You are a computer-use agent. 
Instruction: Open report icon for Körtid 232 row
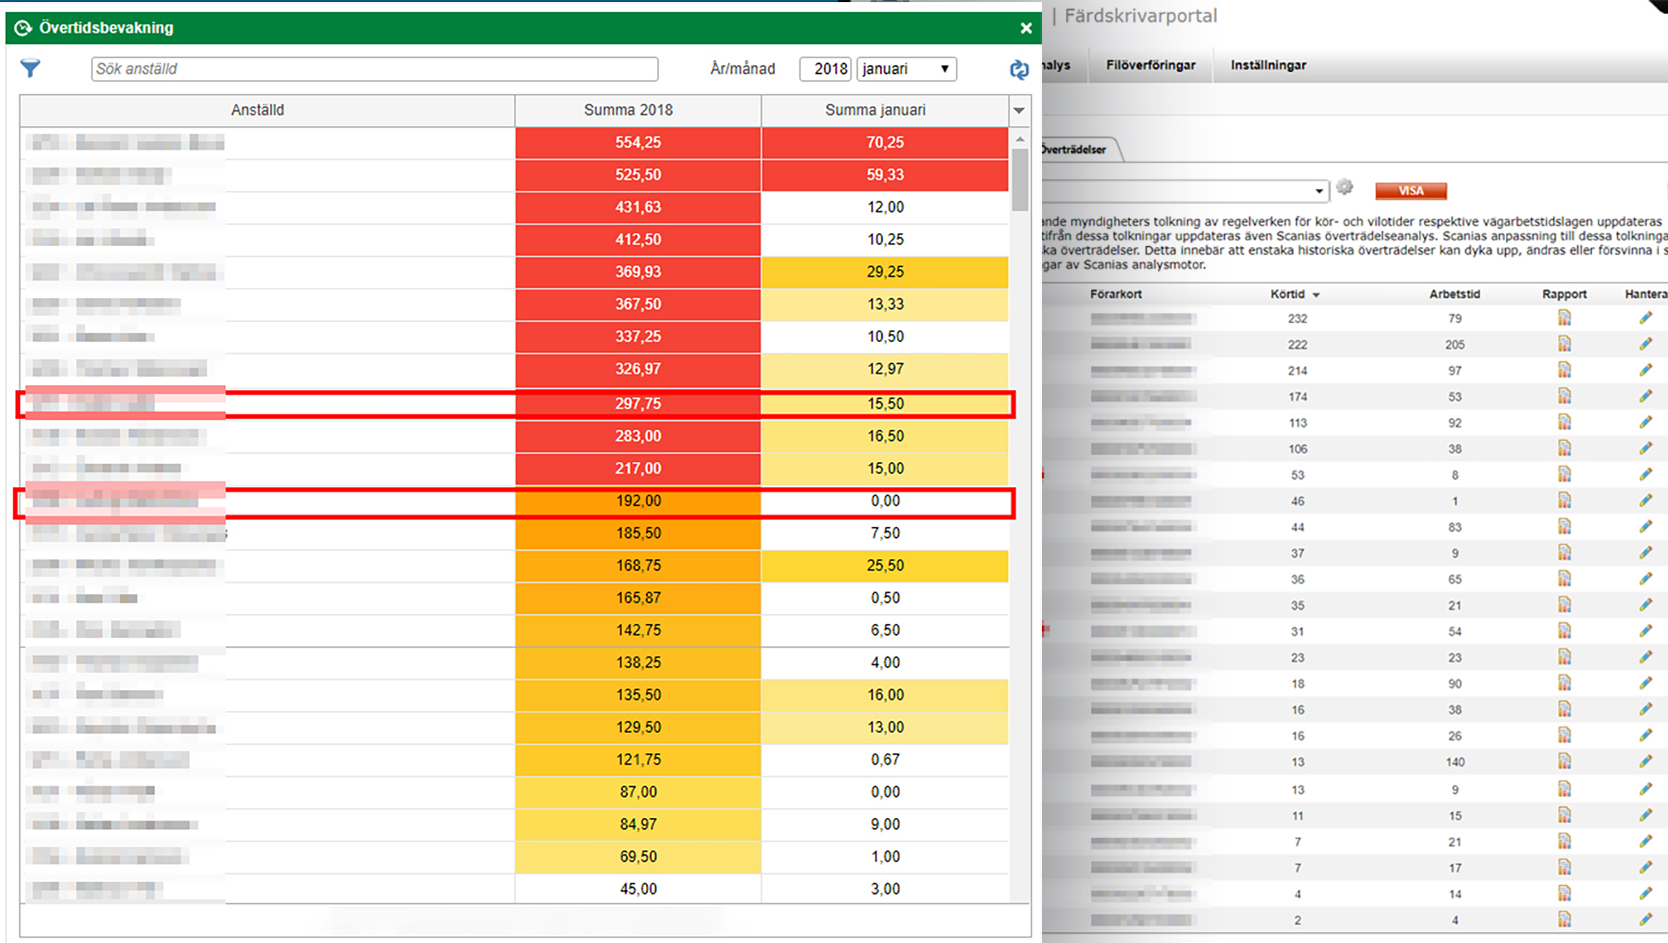1564,318
